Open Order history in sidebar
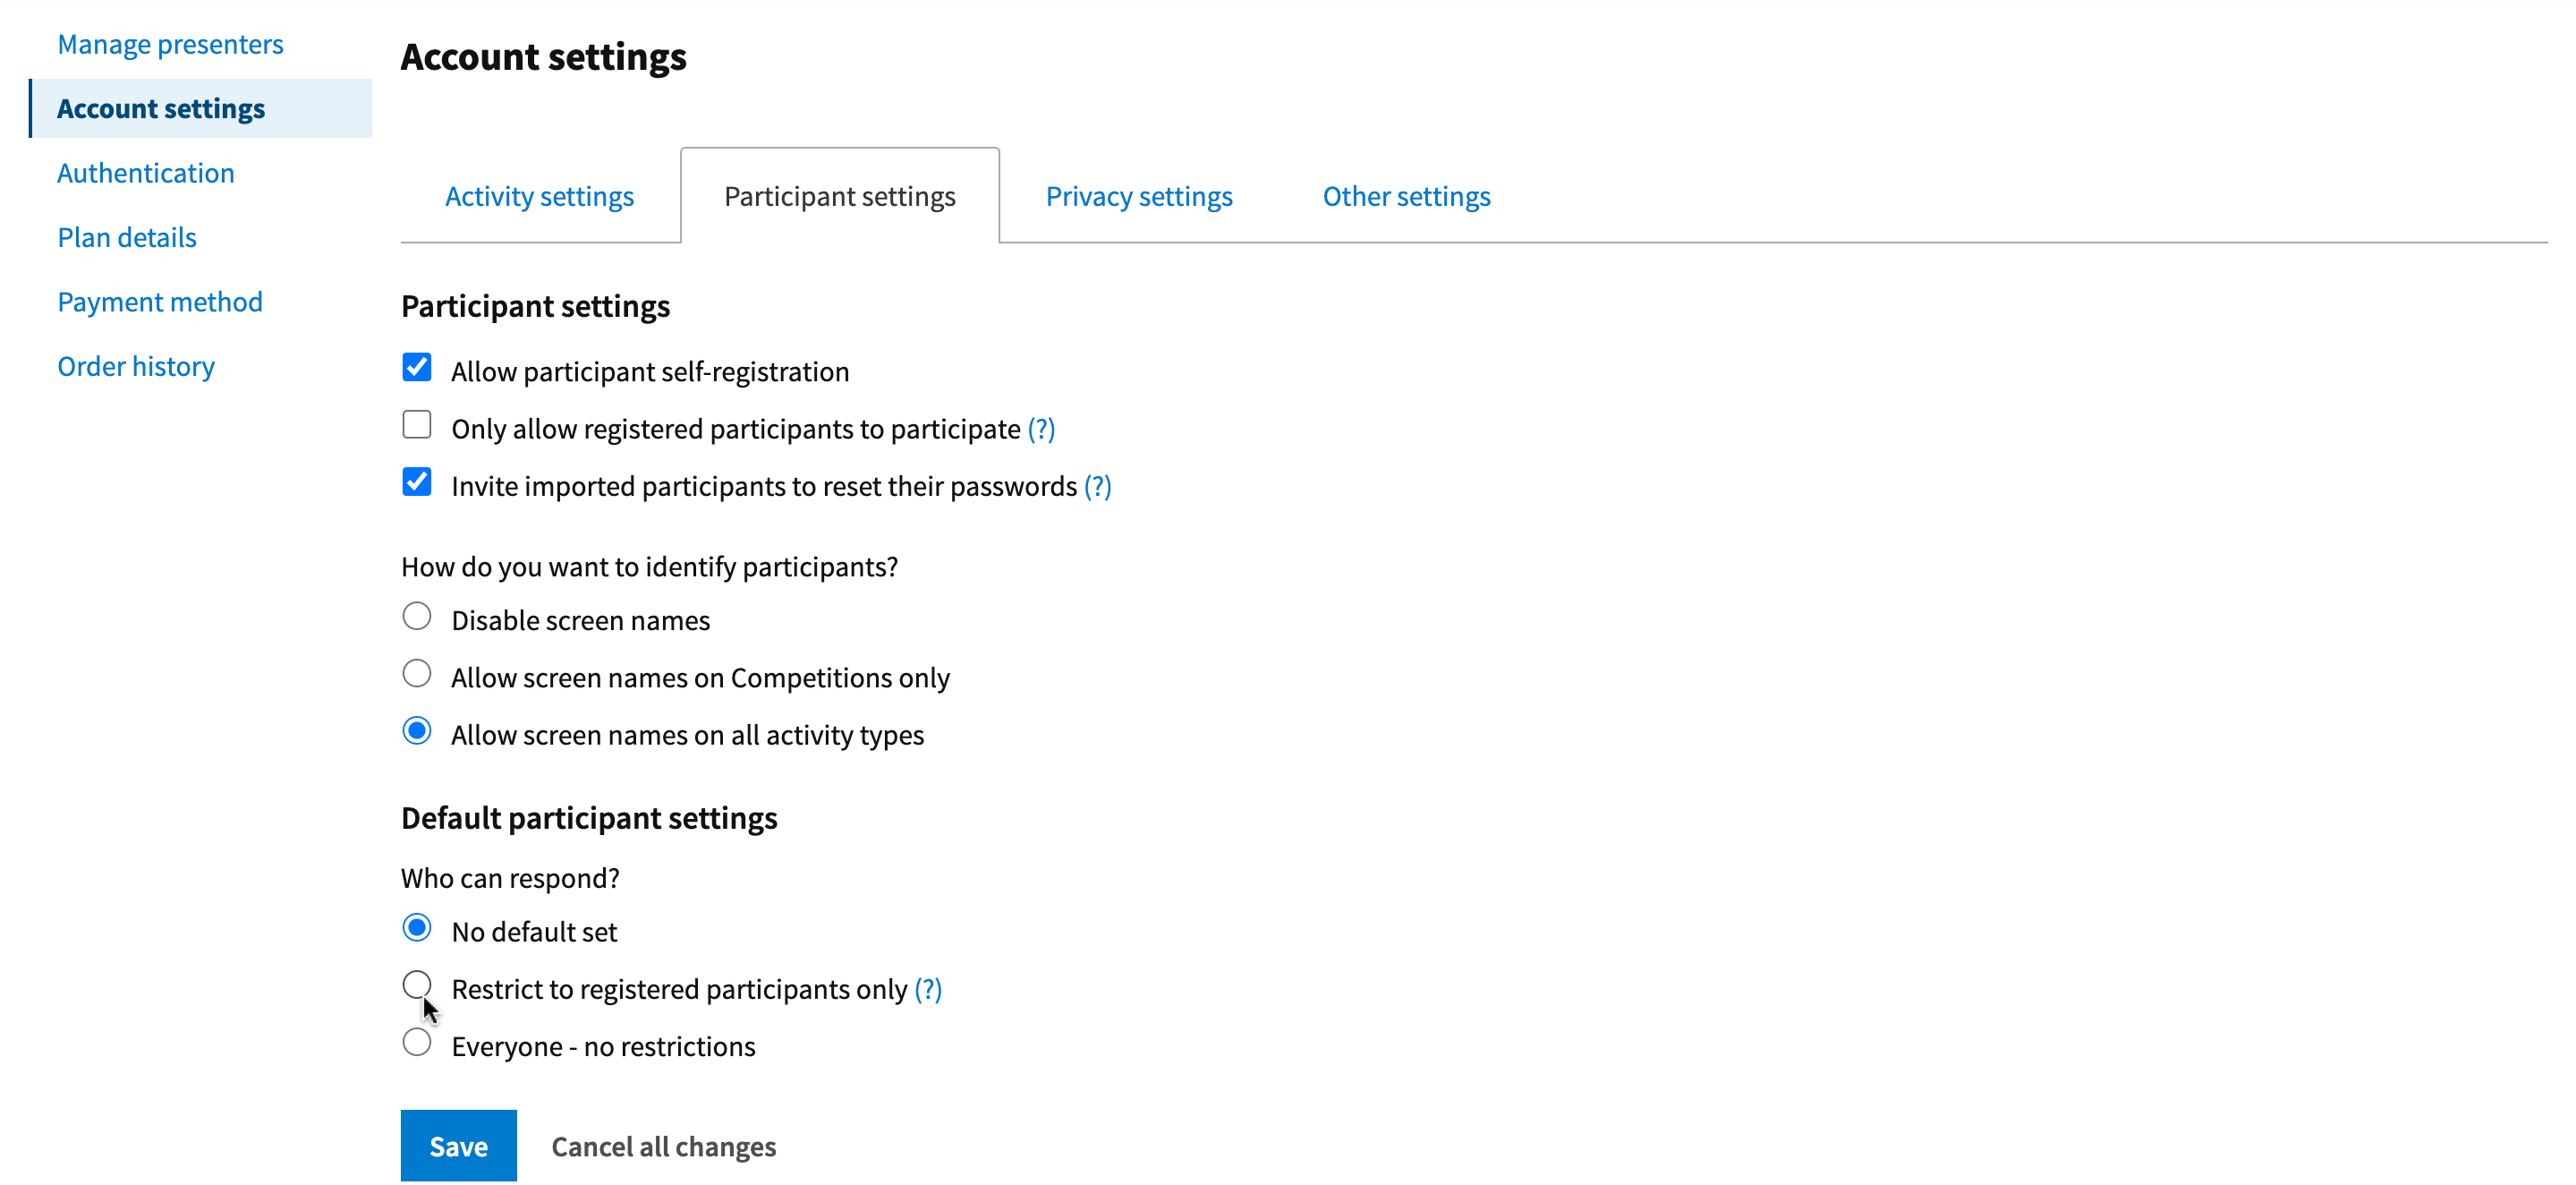 (136, 367)
